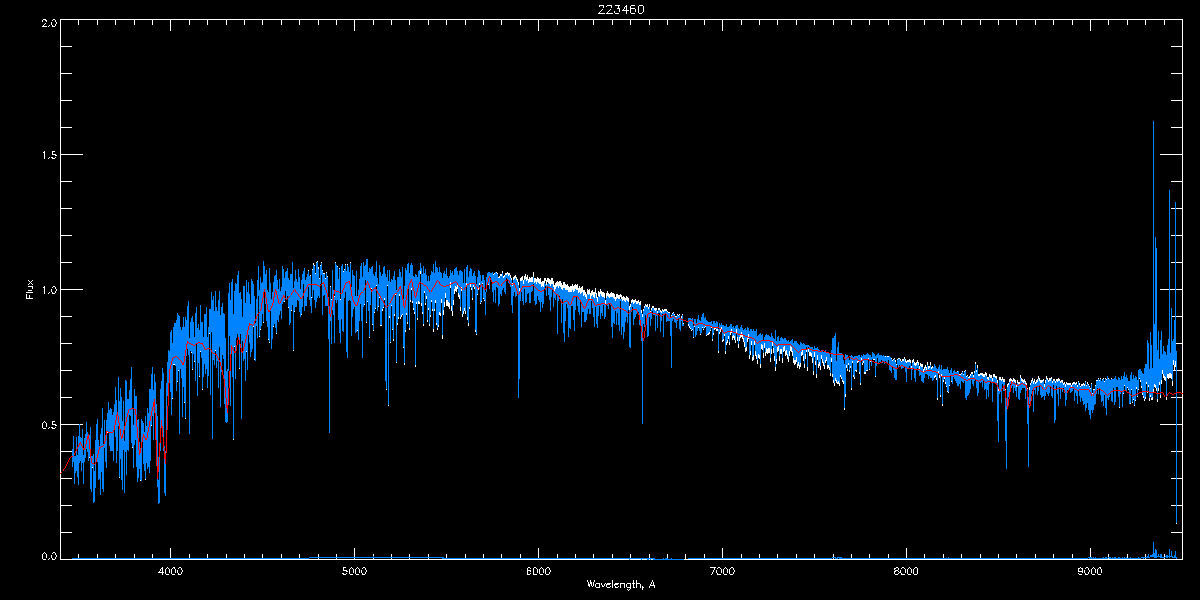Click the 9000 wavelength tick label
This screenshot has width=1200, height=600.
pos(1090,571)
